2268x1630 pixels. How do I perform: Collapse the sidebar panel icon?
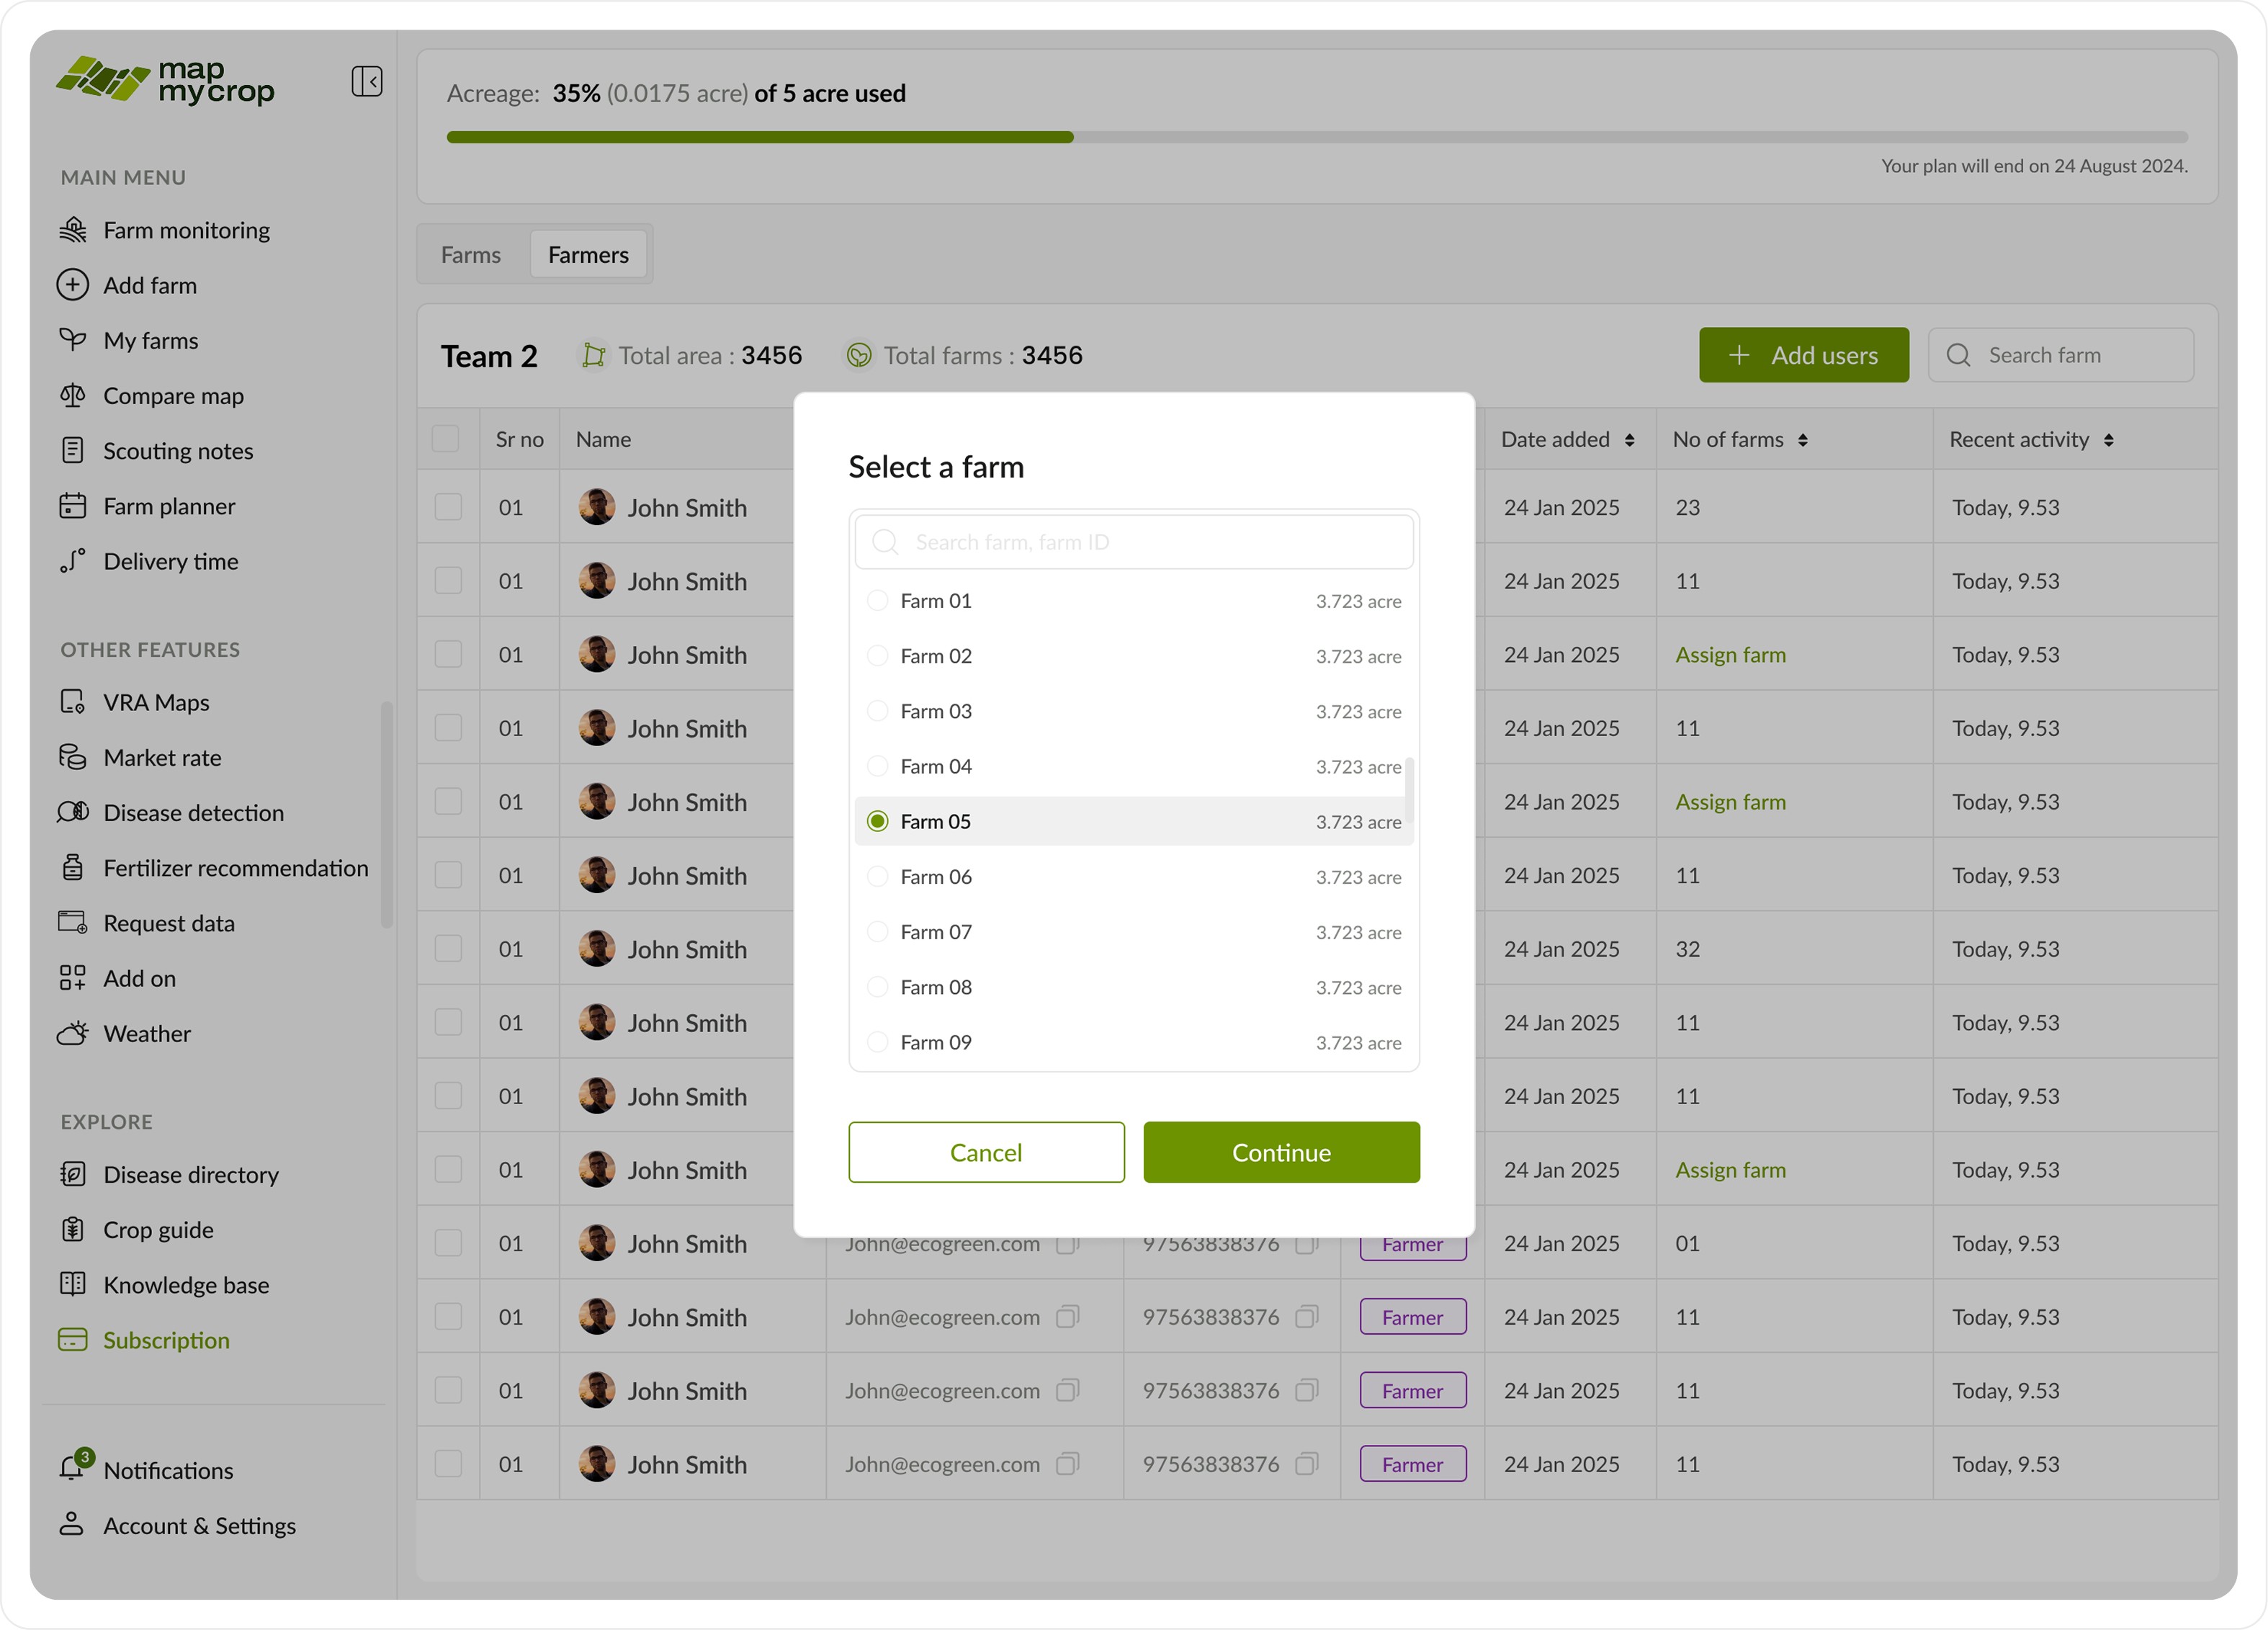[x=366, y=81]
